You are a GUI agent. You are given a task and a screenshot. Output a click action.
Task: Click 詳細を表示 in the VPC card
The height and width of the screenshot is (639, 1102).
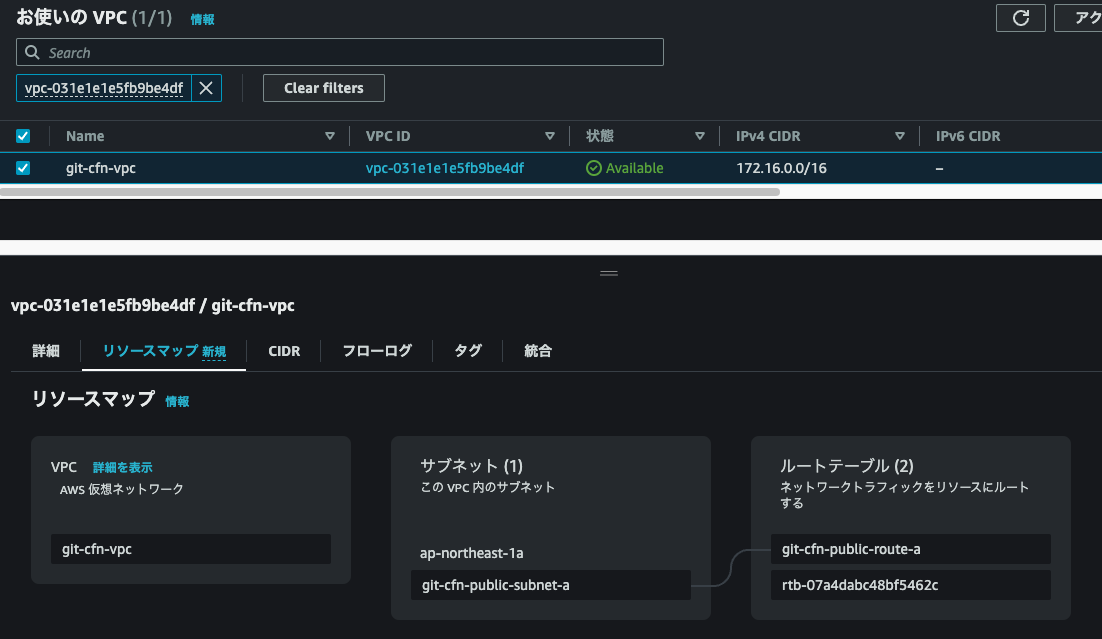121,467
